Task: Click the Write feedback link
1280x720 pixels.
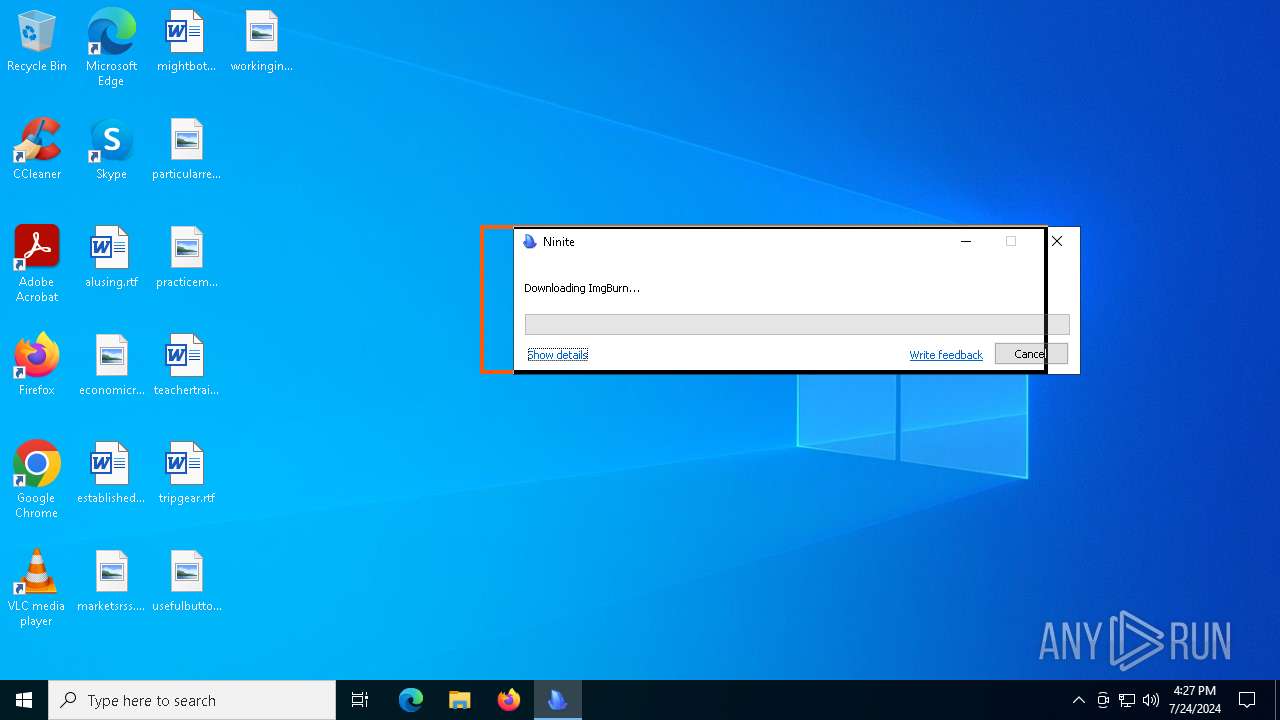Action: tap(946, 355)
